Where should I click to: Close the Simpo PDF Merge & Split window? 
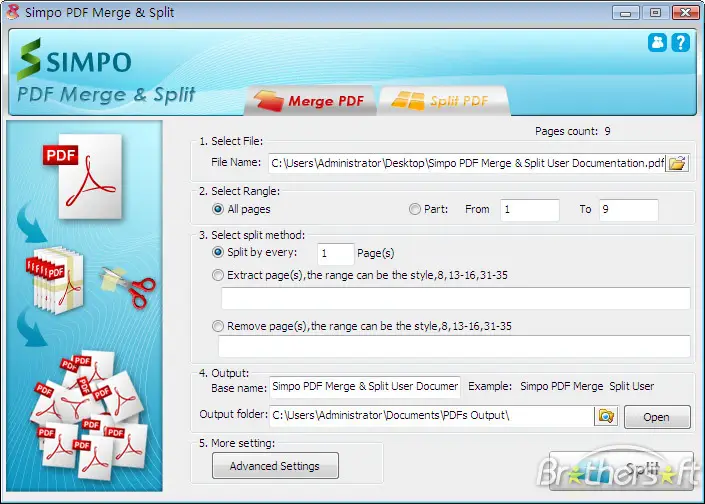tap(685, 13)
